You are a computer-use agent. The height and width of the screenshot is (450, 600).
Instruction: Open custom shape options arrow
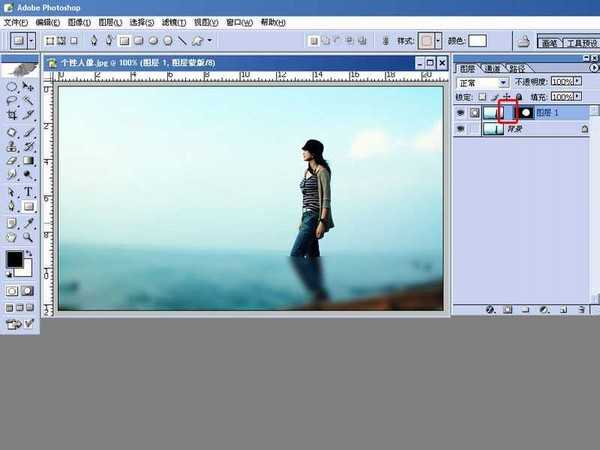tap(210, 40)
